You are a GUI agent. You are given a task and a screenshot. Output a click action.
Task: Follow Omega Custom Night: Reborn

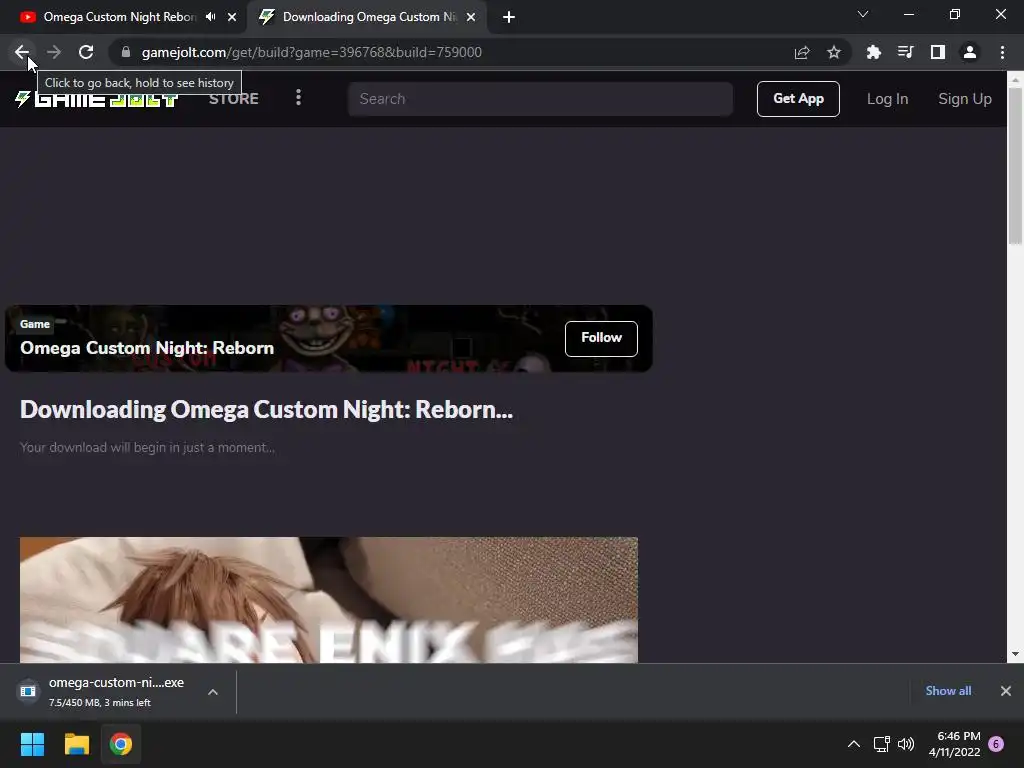pos(601,338)
